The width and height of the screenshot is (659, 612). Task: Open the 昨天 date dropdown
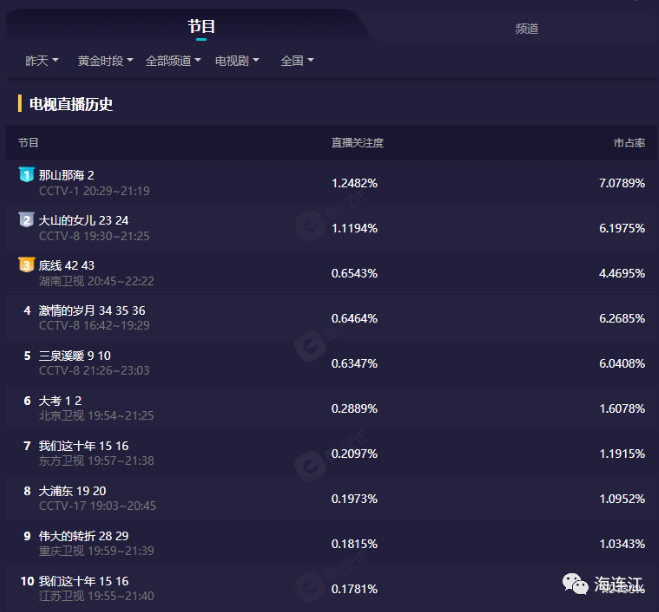click(x=42, y=61)
